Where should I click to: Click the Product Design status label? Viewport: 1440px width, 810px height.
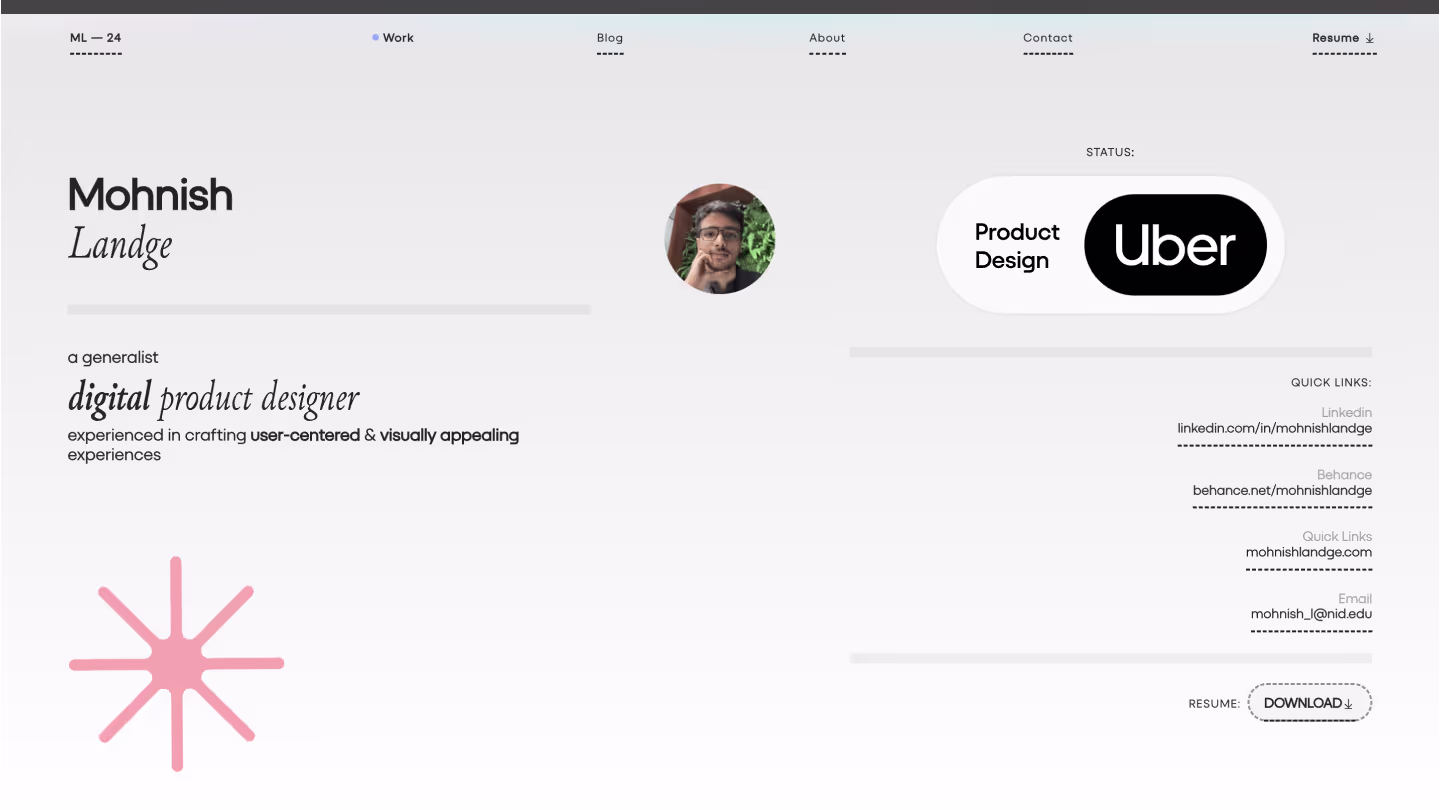[1016, 246]
